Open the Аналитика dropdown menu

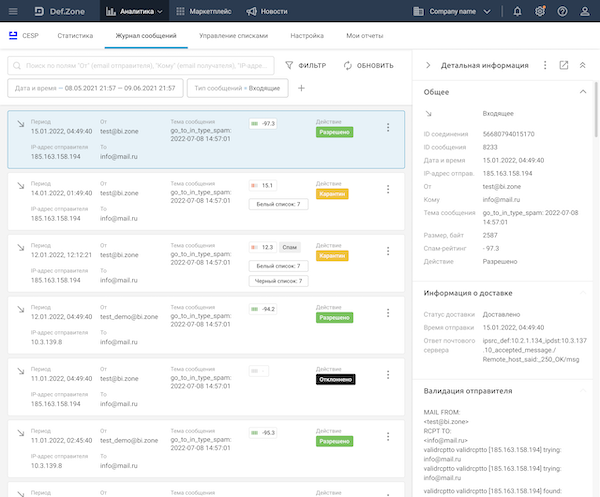click(134, 11)
